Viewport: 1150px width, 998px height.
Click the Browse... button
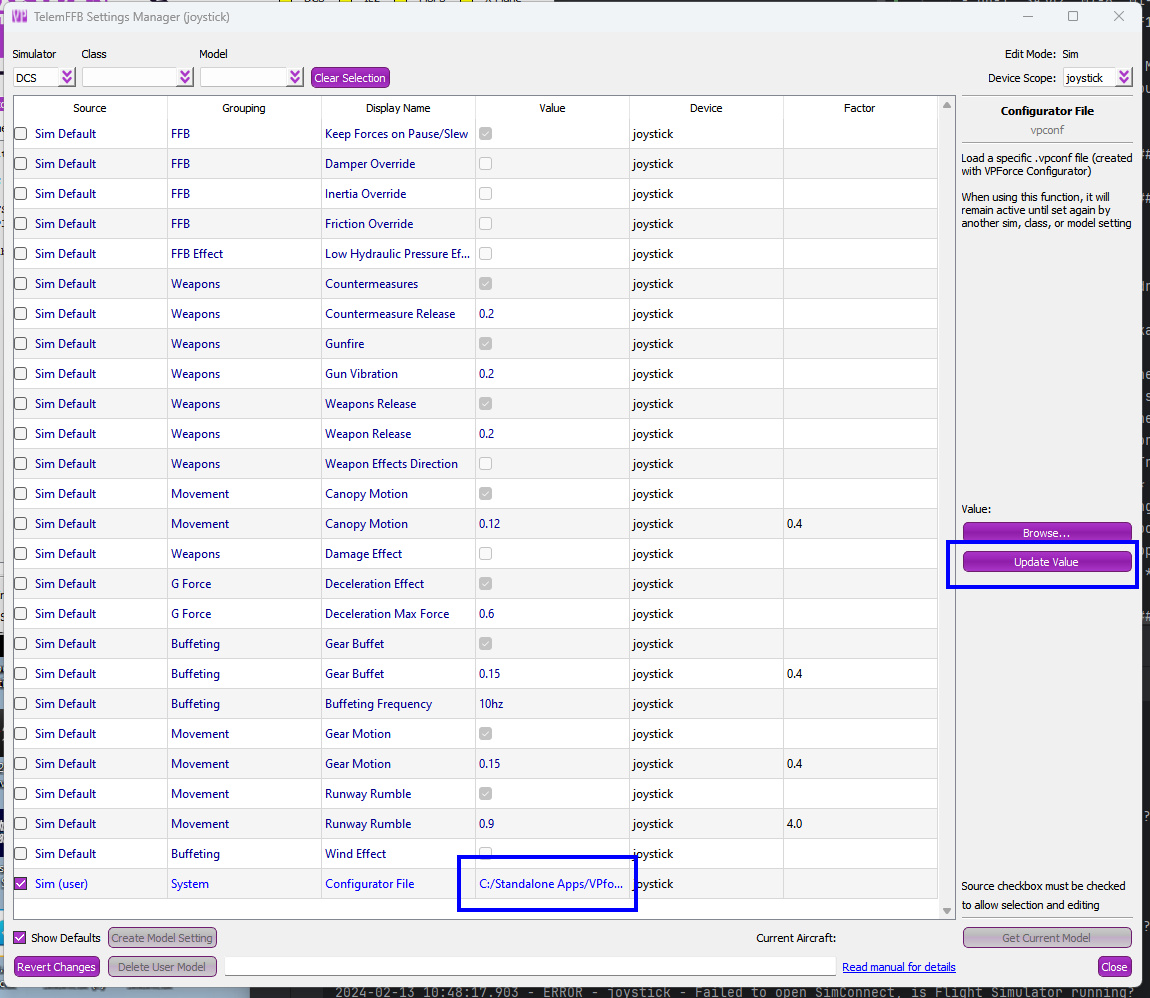(x=1047, y=533)
